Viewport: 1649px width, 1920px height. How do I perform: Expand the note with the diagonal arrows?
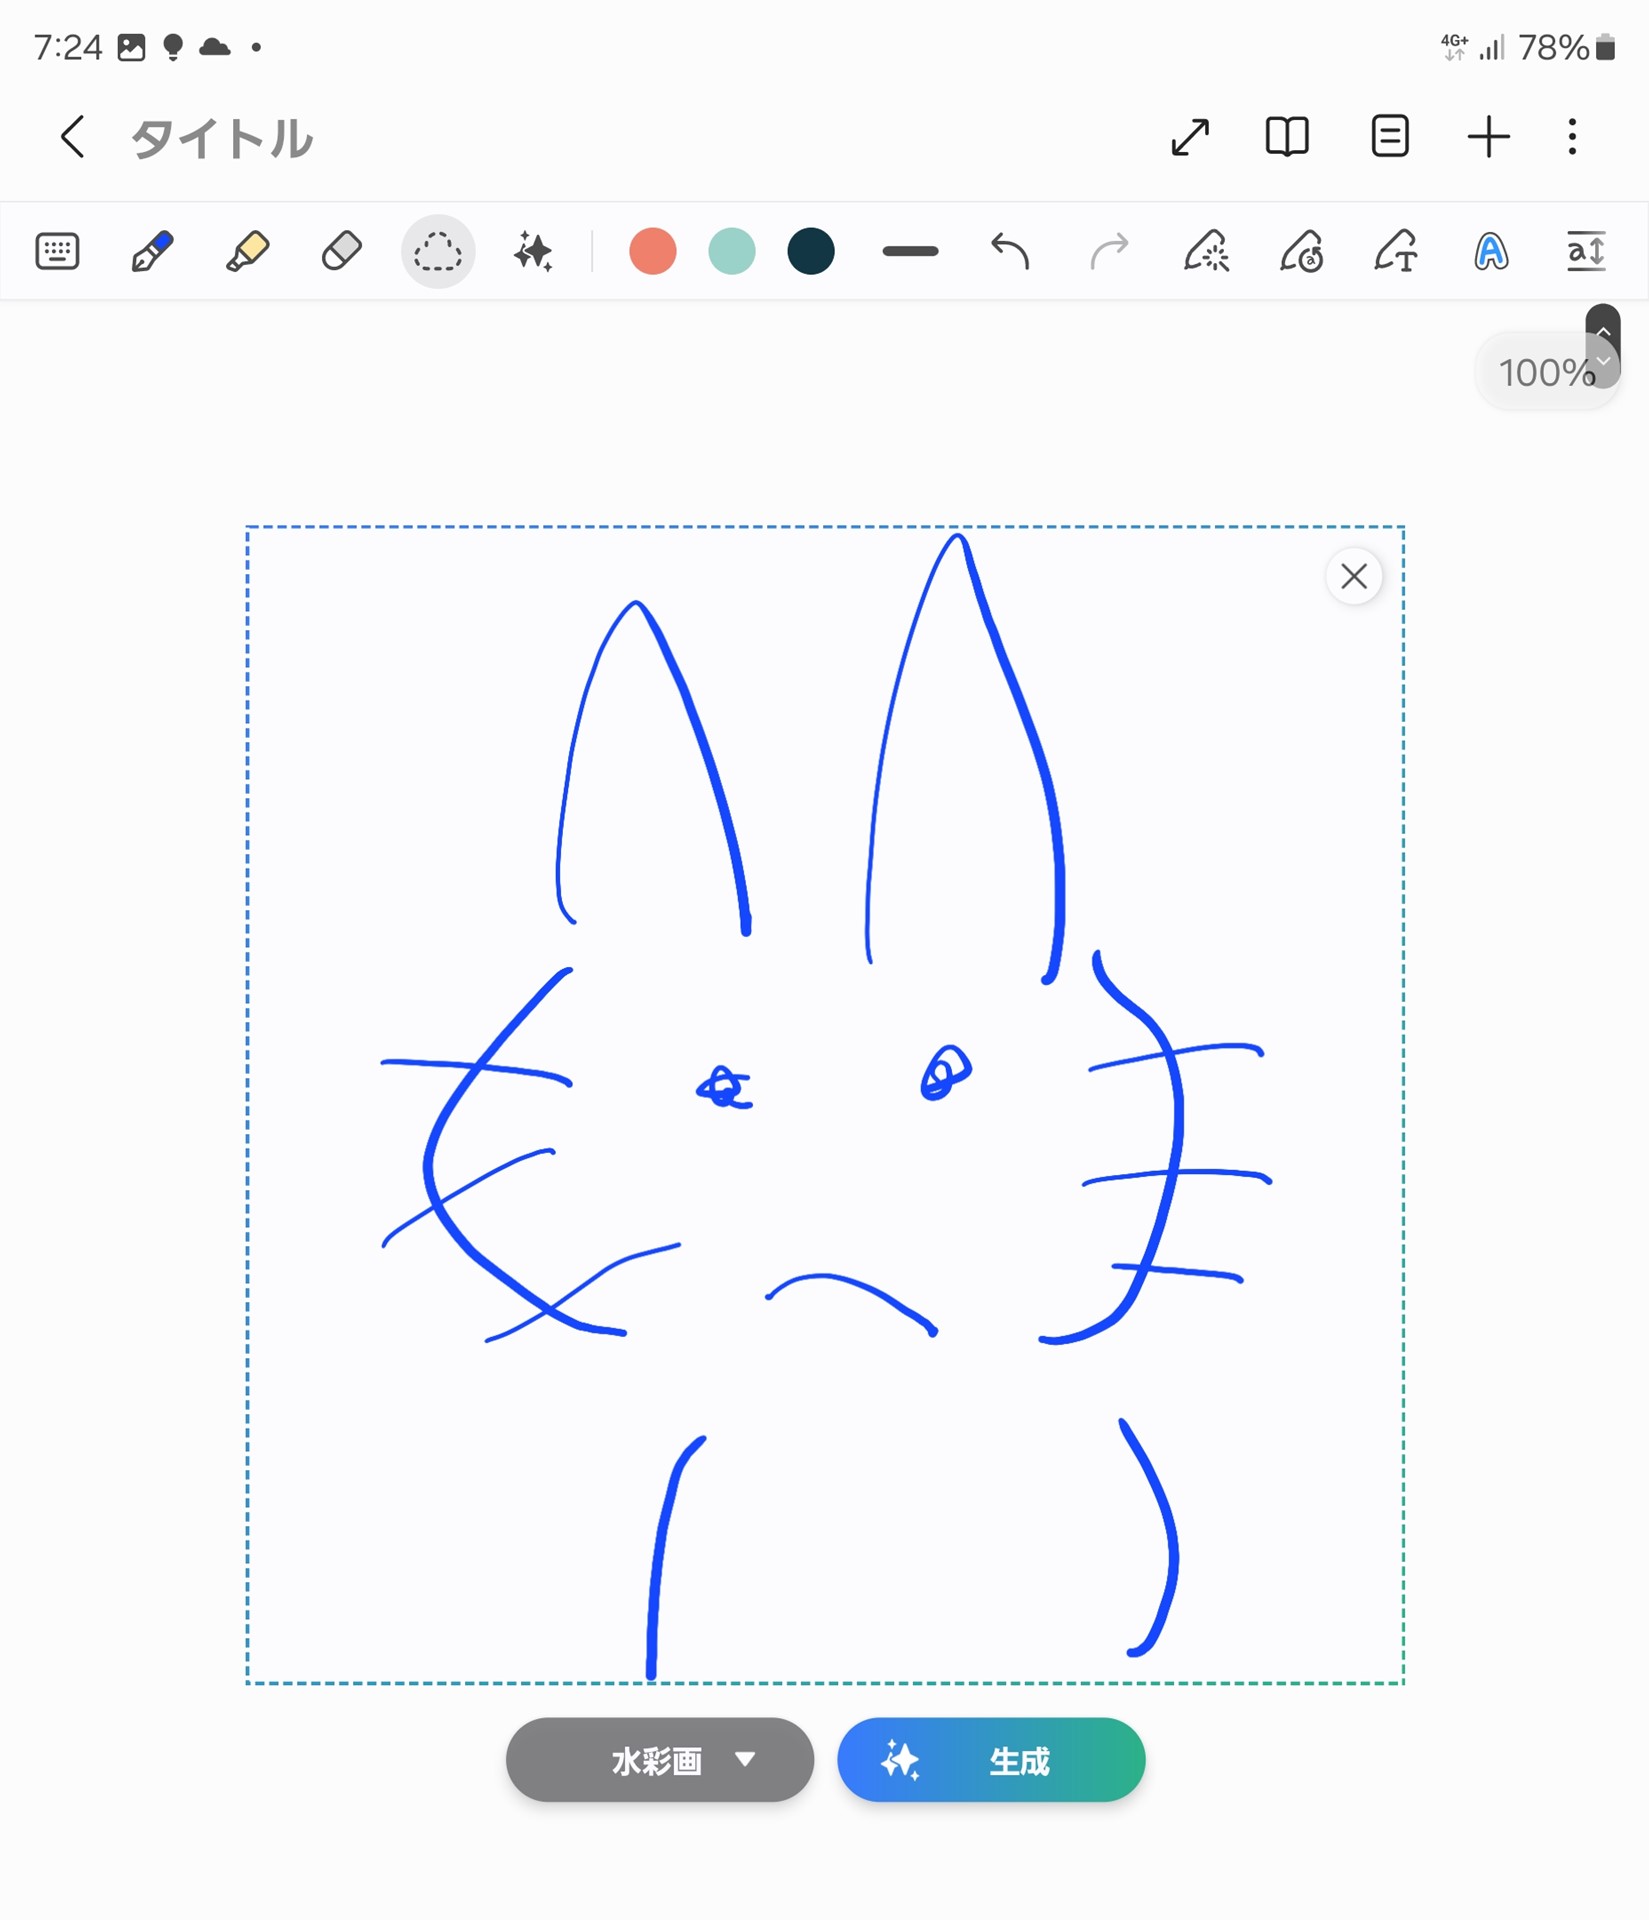[1189, 138]
